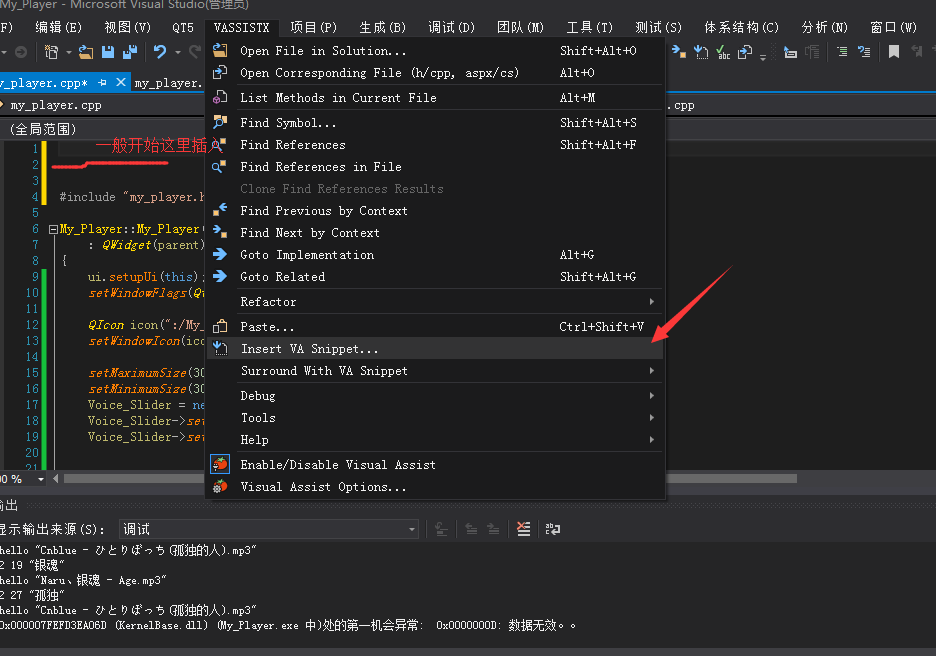
Task: Open the (全局范围) scope dropdown
Action: pyautogui.click(x=101, y=130)
